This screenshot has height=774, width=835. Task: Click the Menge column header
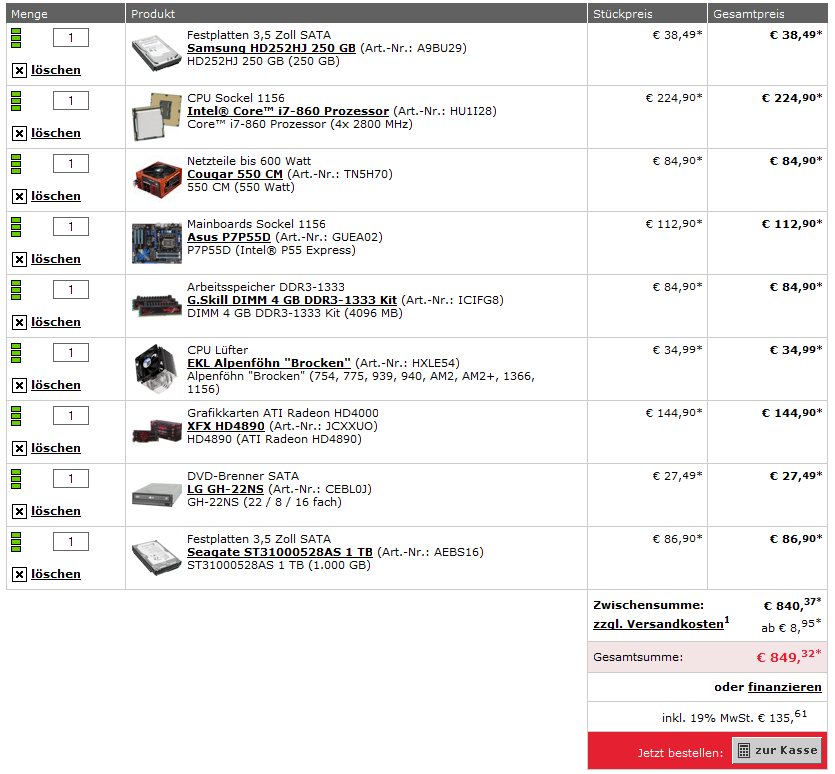pos(66,13)
